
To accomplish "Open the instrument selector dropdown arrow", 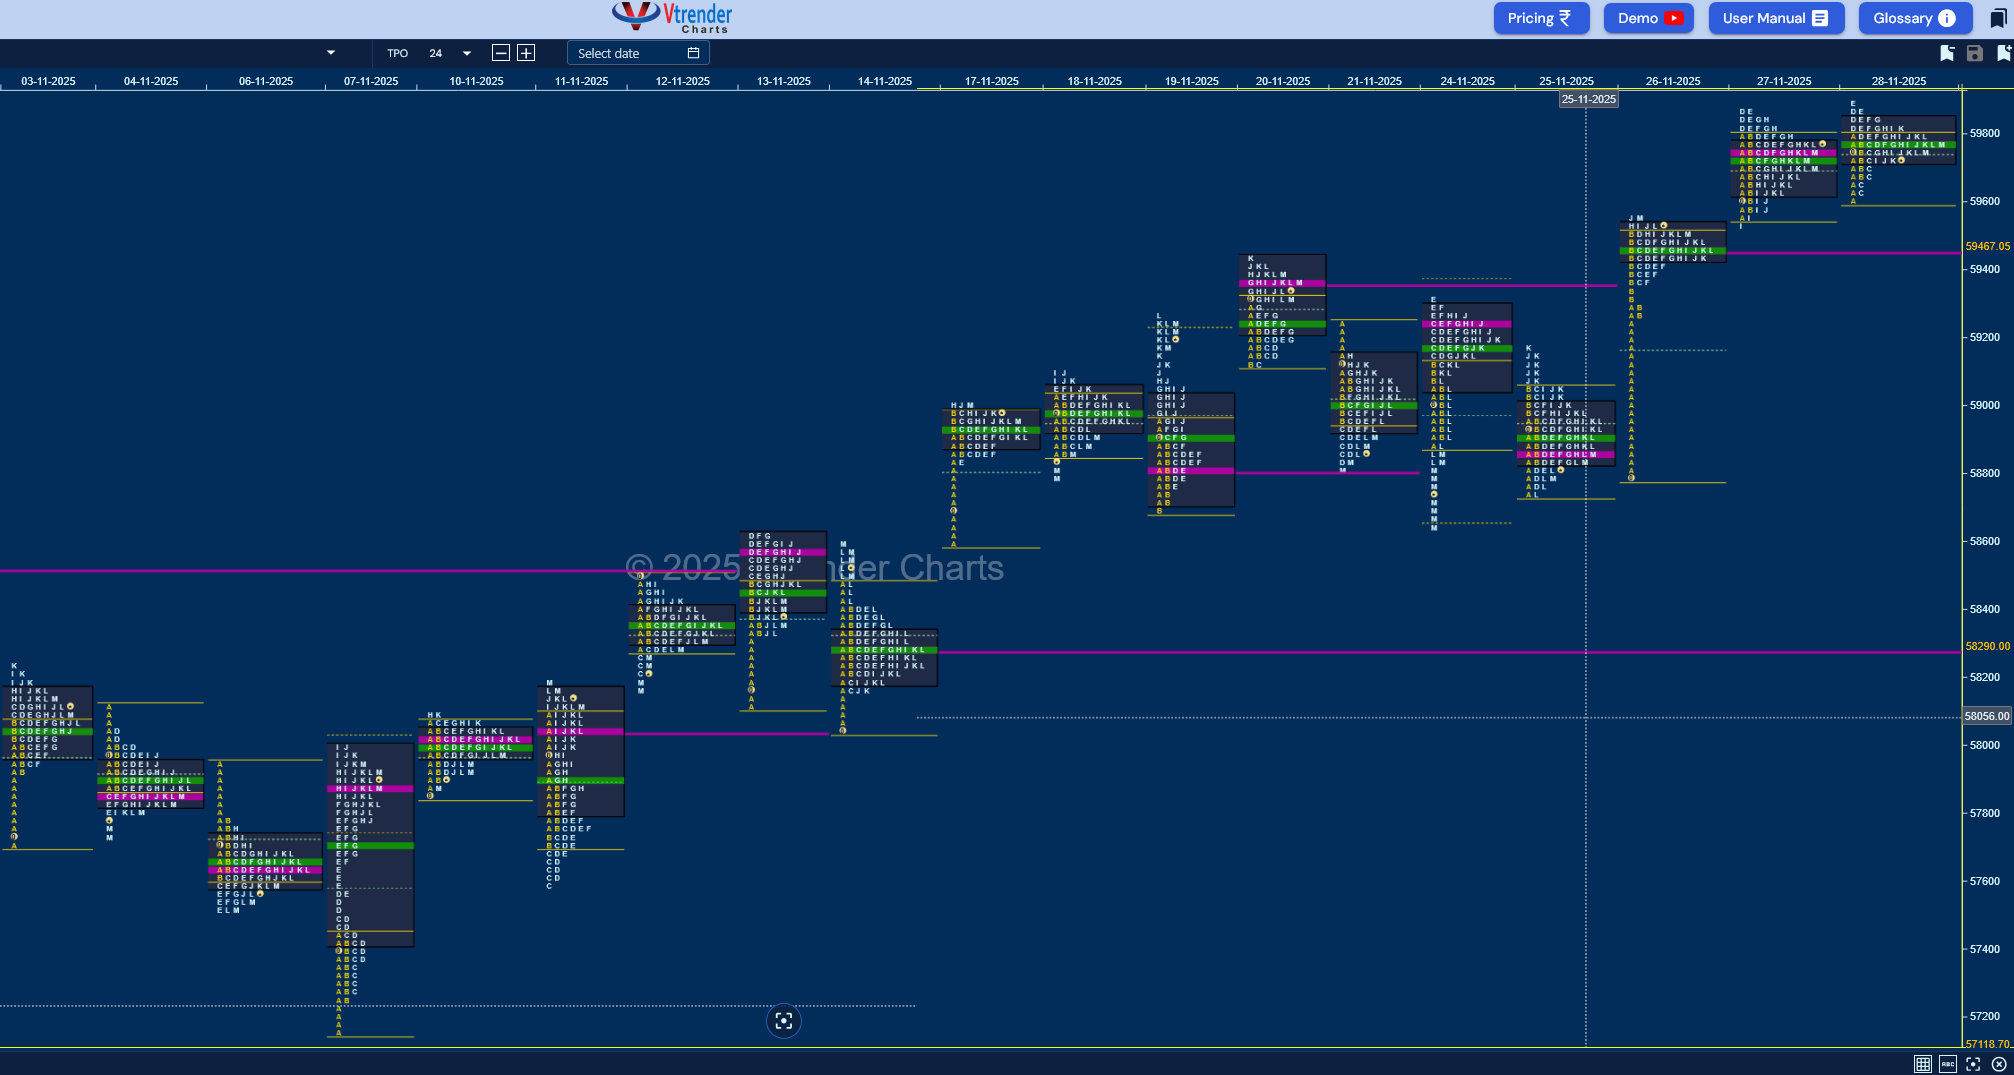I will point(331,53).
